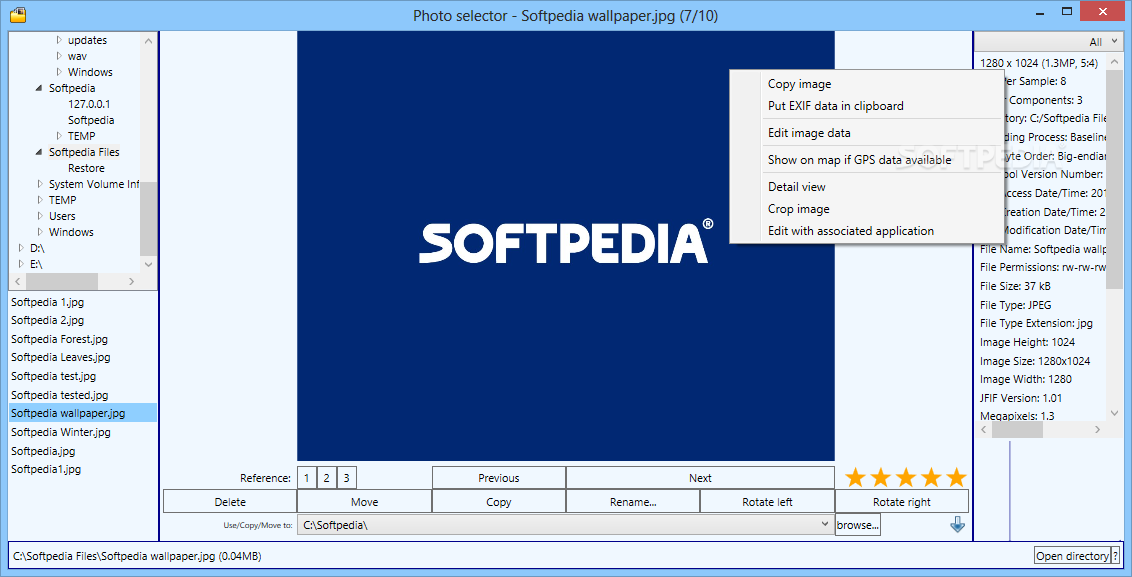Expand System Volume Information folder

[x=40, y=184]
